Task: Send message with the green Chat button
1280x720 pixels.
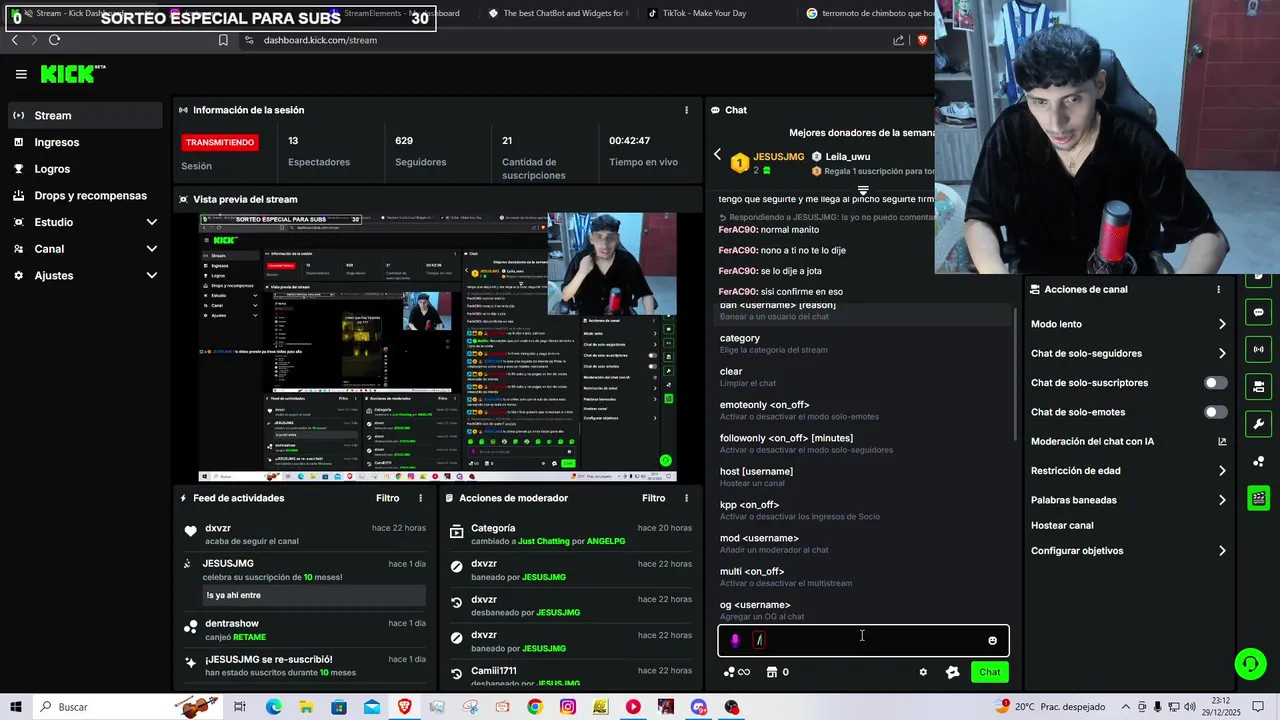Action: tap(989, 672)
